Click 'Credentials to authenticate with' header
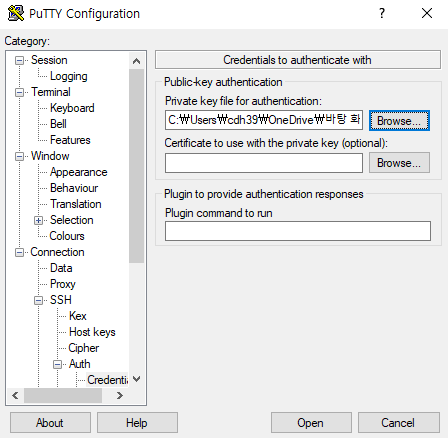 tap(298, 60)
